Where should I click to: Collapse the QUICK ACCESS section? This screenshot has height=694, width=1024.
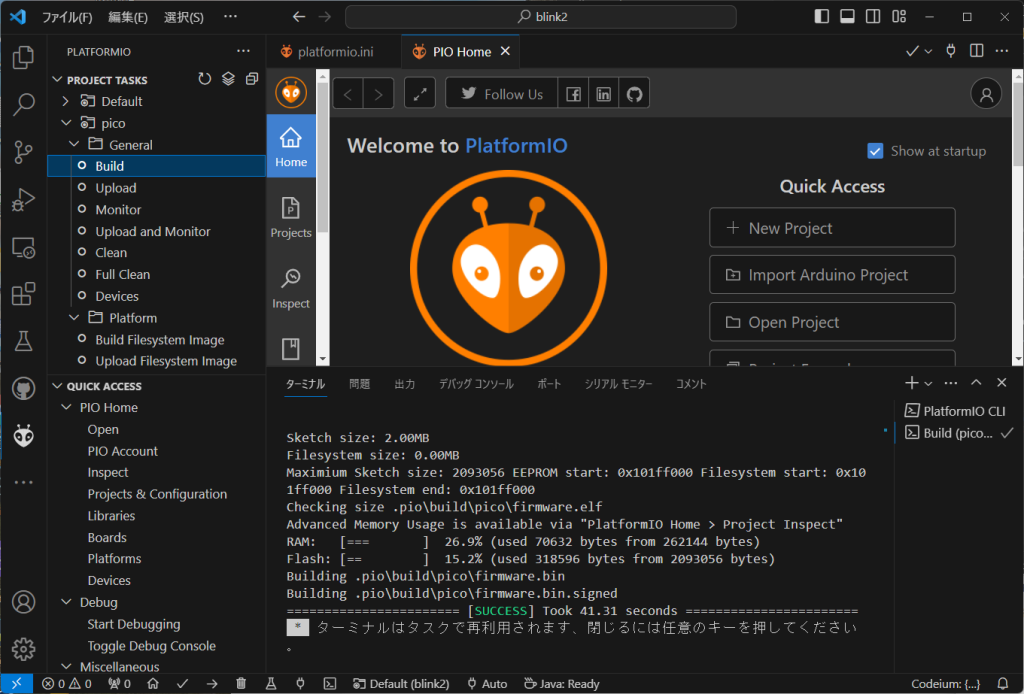(x=57, y=386)
